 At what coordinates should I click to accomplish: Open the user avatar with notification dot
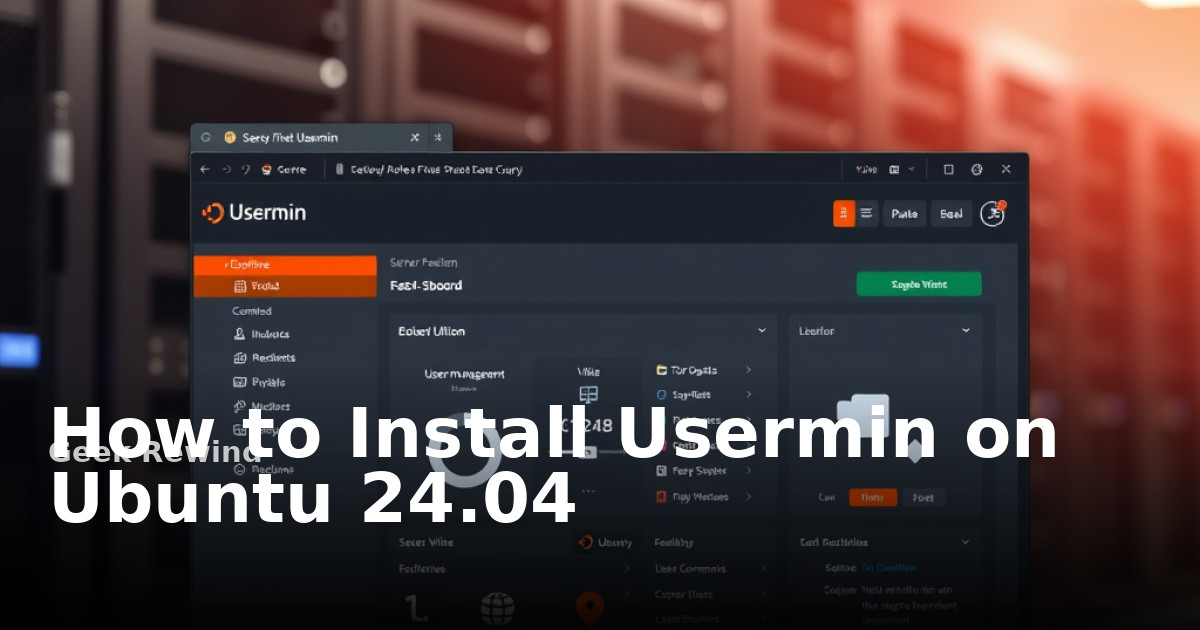(x=992, y=212)
